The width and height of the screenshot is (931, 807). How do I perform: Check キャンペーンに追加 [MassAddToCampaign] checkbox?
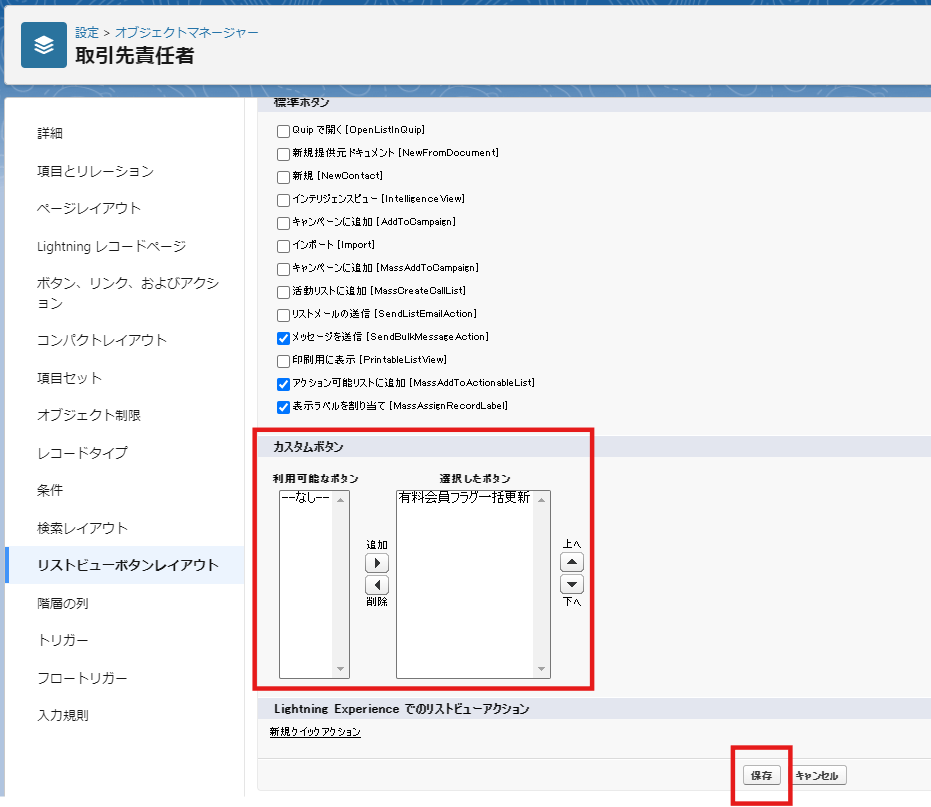pos(284,269)
